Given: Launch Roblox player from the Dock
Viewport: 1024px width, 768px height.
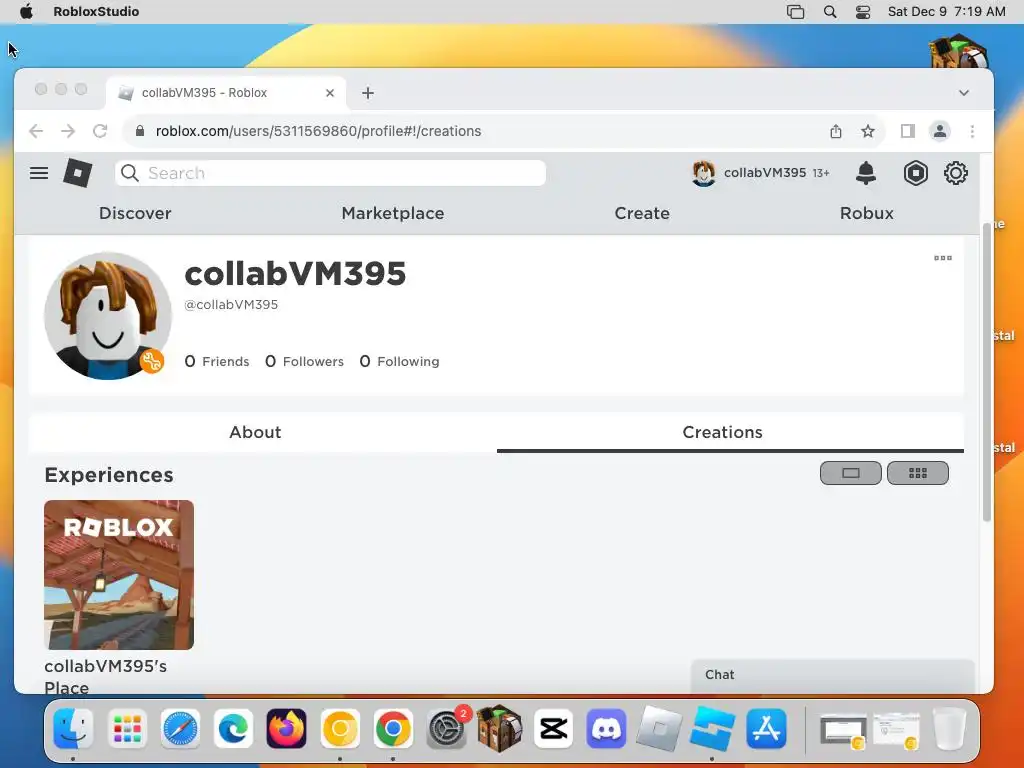Looking at the screenshot, I should coord(660,729).
